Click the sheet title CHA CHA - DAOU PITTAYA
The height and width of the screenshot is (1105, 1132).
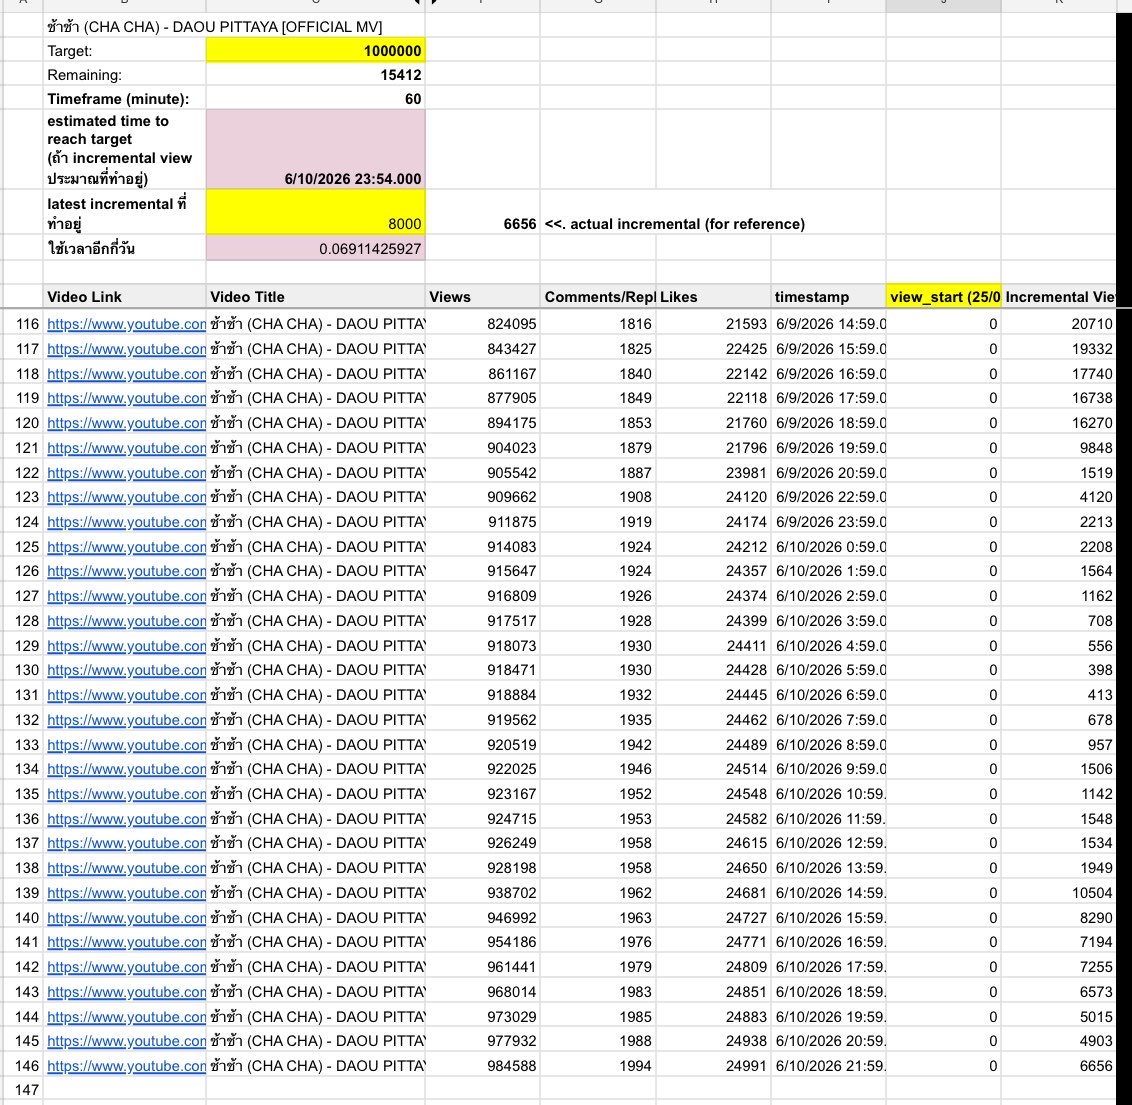coord(214,27)
